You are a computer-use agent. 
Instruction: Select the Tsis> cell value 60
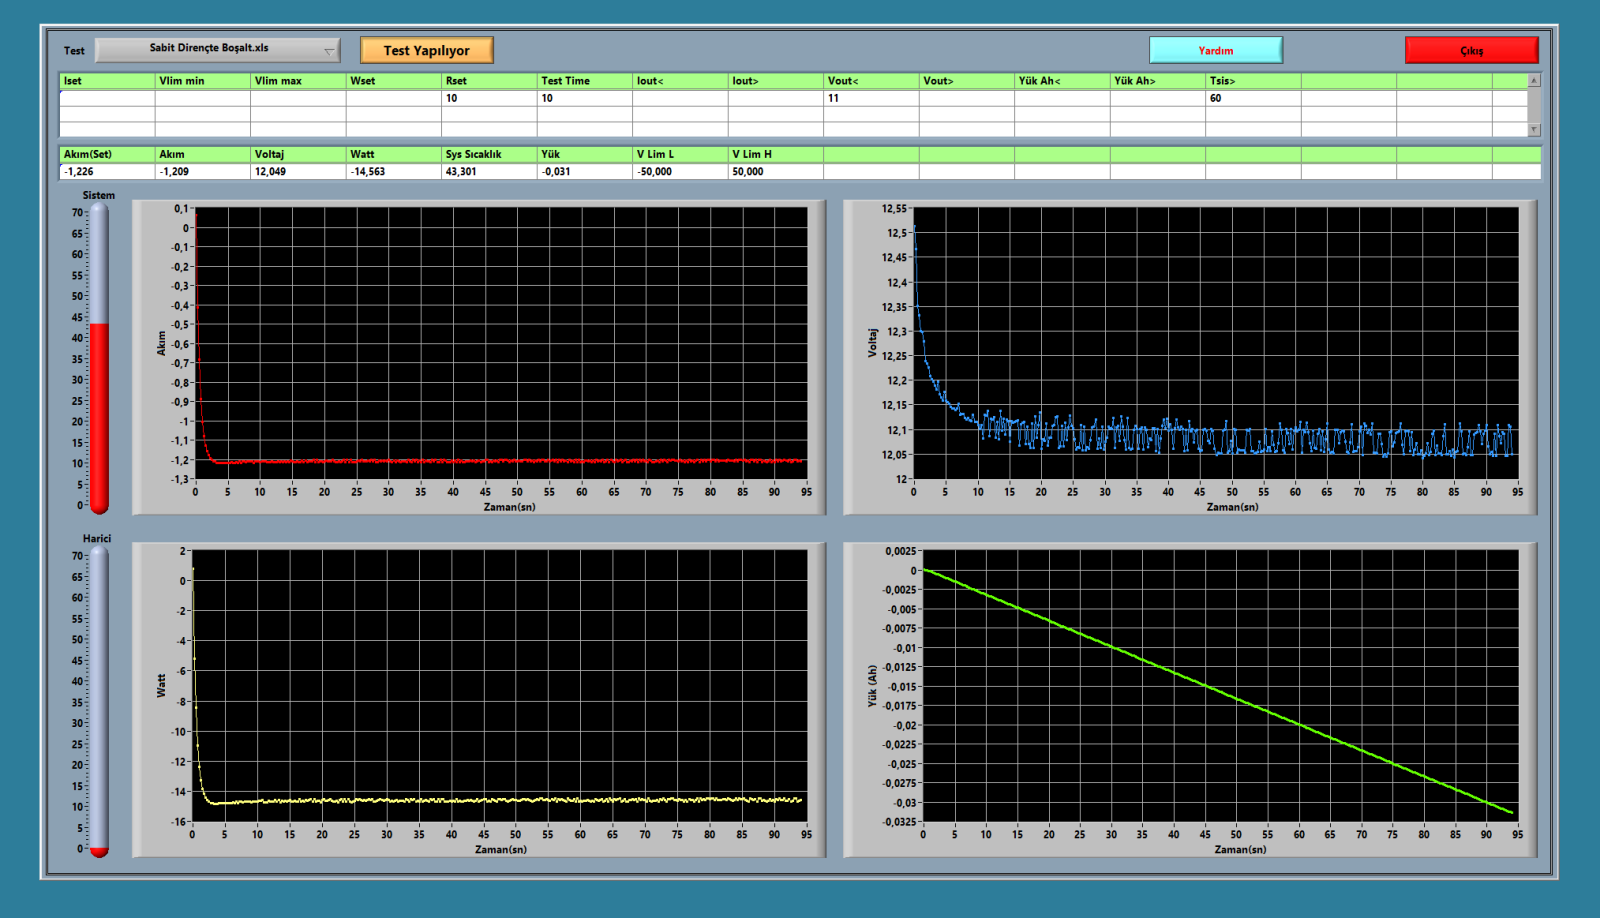pyautogui.click(x=1253, y=98)
